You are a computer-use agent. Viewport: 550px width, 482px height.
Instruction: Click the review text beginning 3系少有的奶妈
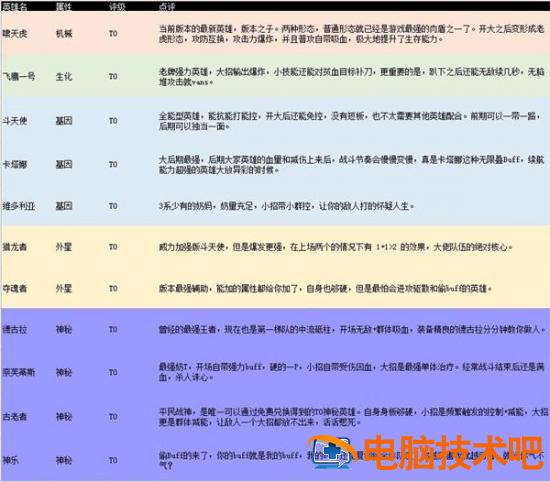point(286,206)
